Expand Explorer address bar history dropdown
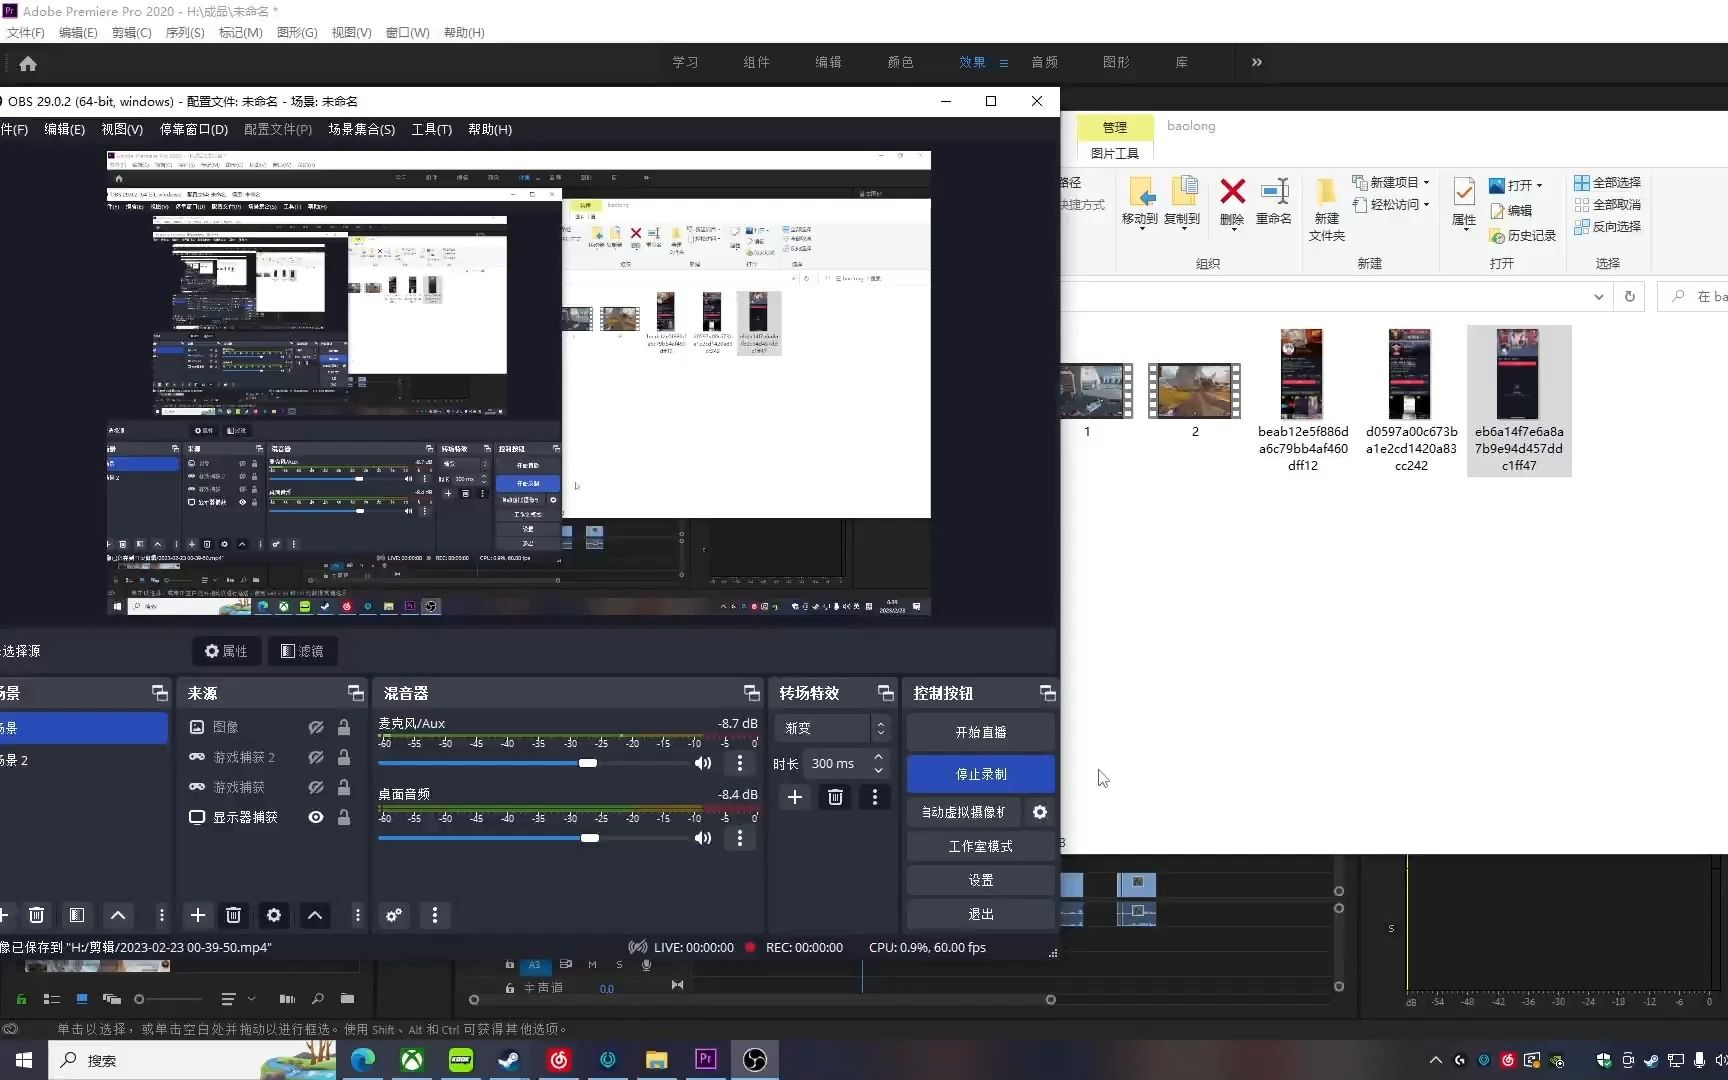 point(1598,297)
